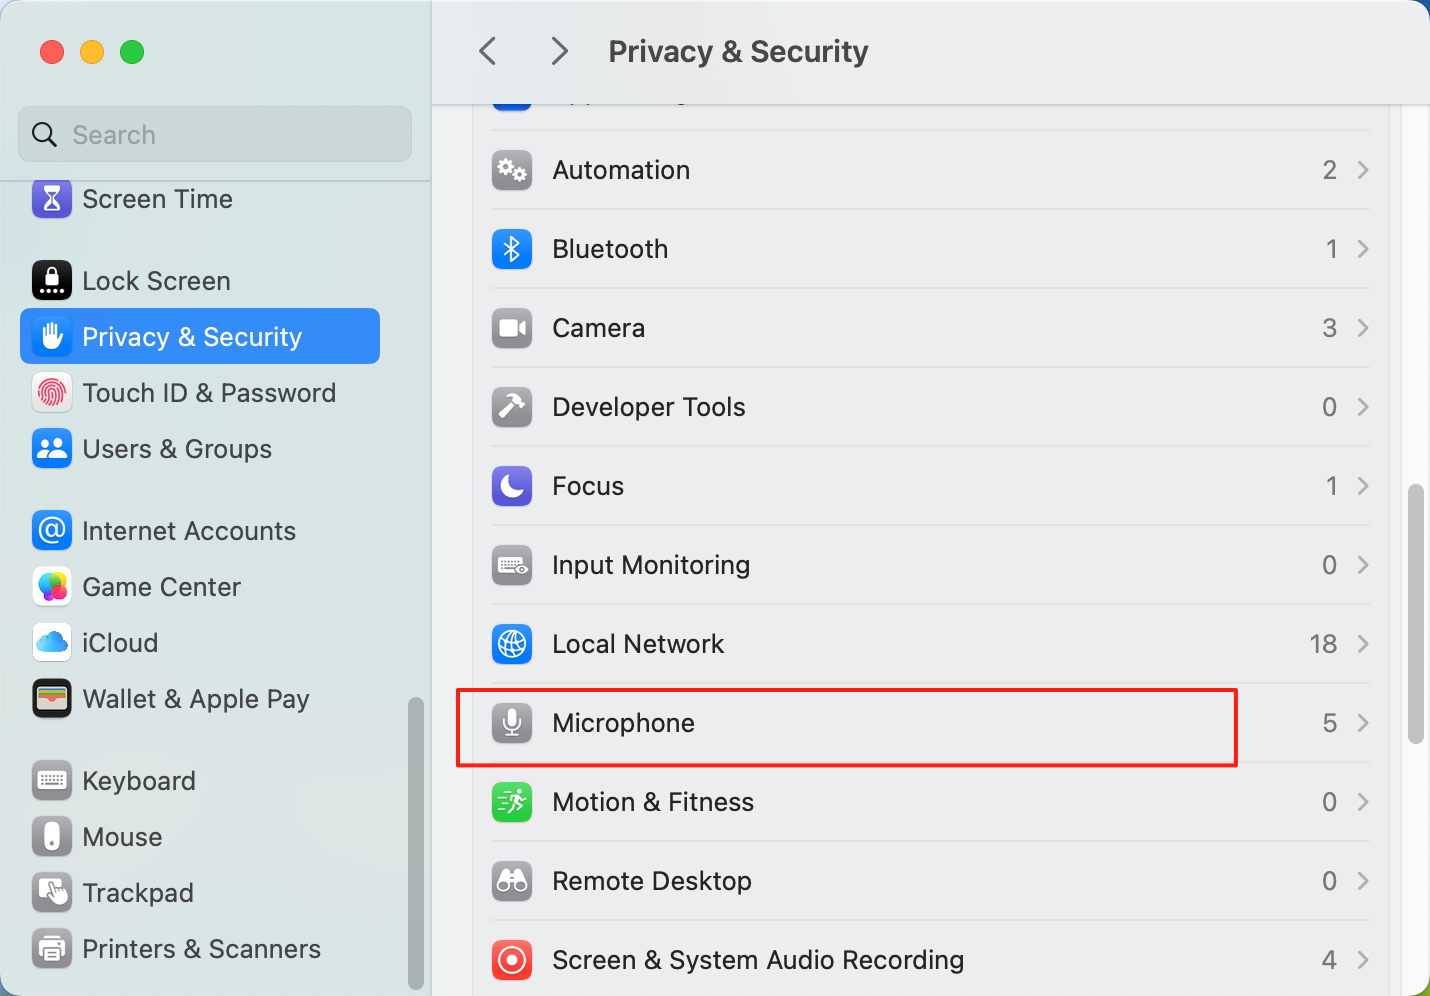
Task: Open Bluetooth details via its chevron
Action: (x=1362, y=249)
